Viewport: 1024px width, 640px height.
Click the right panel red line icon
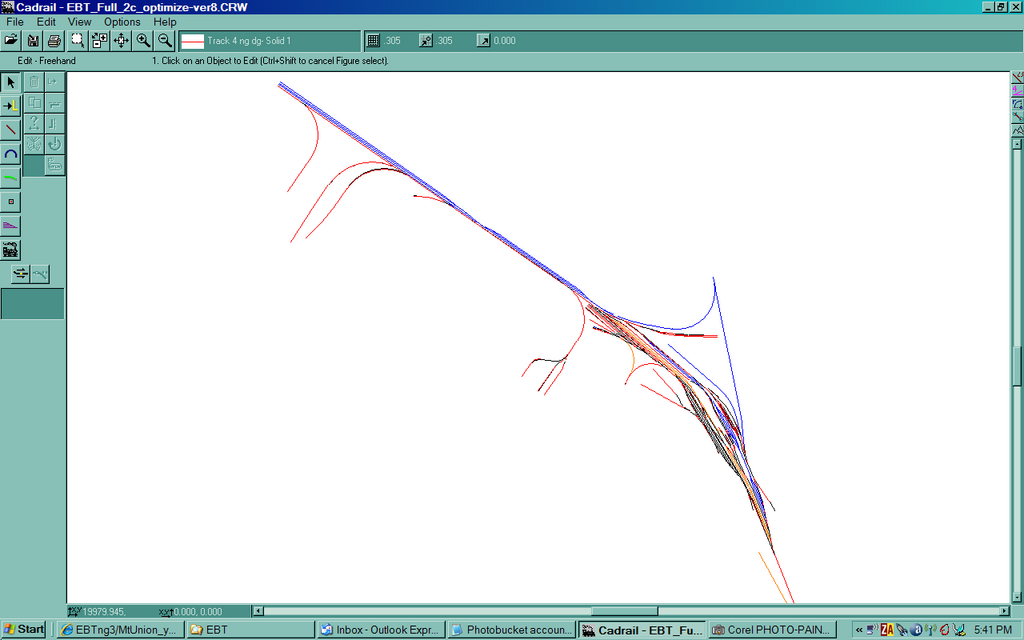point(1017,78)
